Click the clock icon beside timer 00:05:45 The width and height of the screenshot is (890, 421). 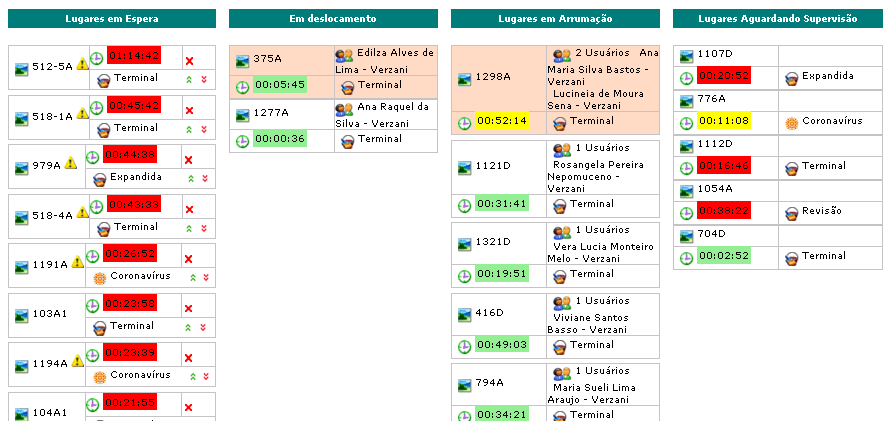click(x=242, y=86)
